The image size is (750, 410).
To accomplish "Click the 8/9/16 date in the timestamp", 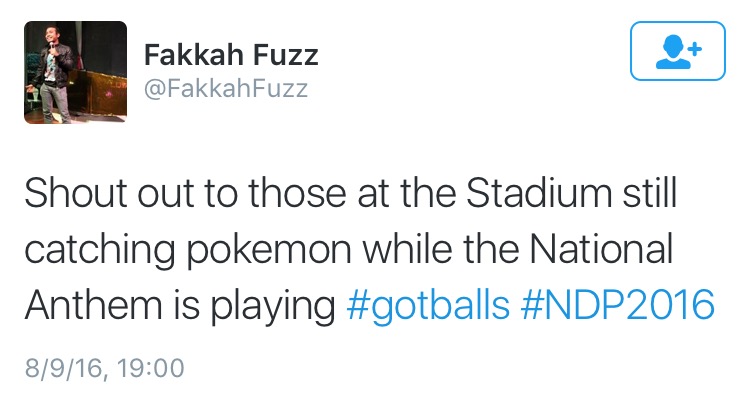I will pos(62,368).
